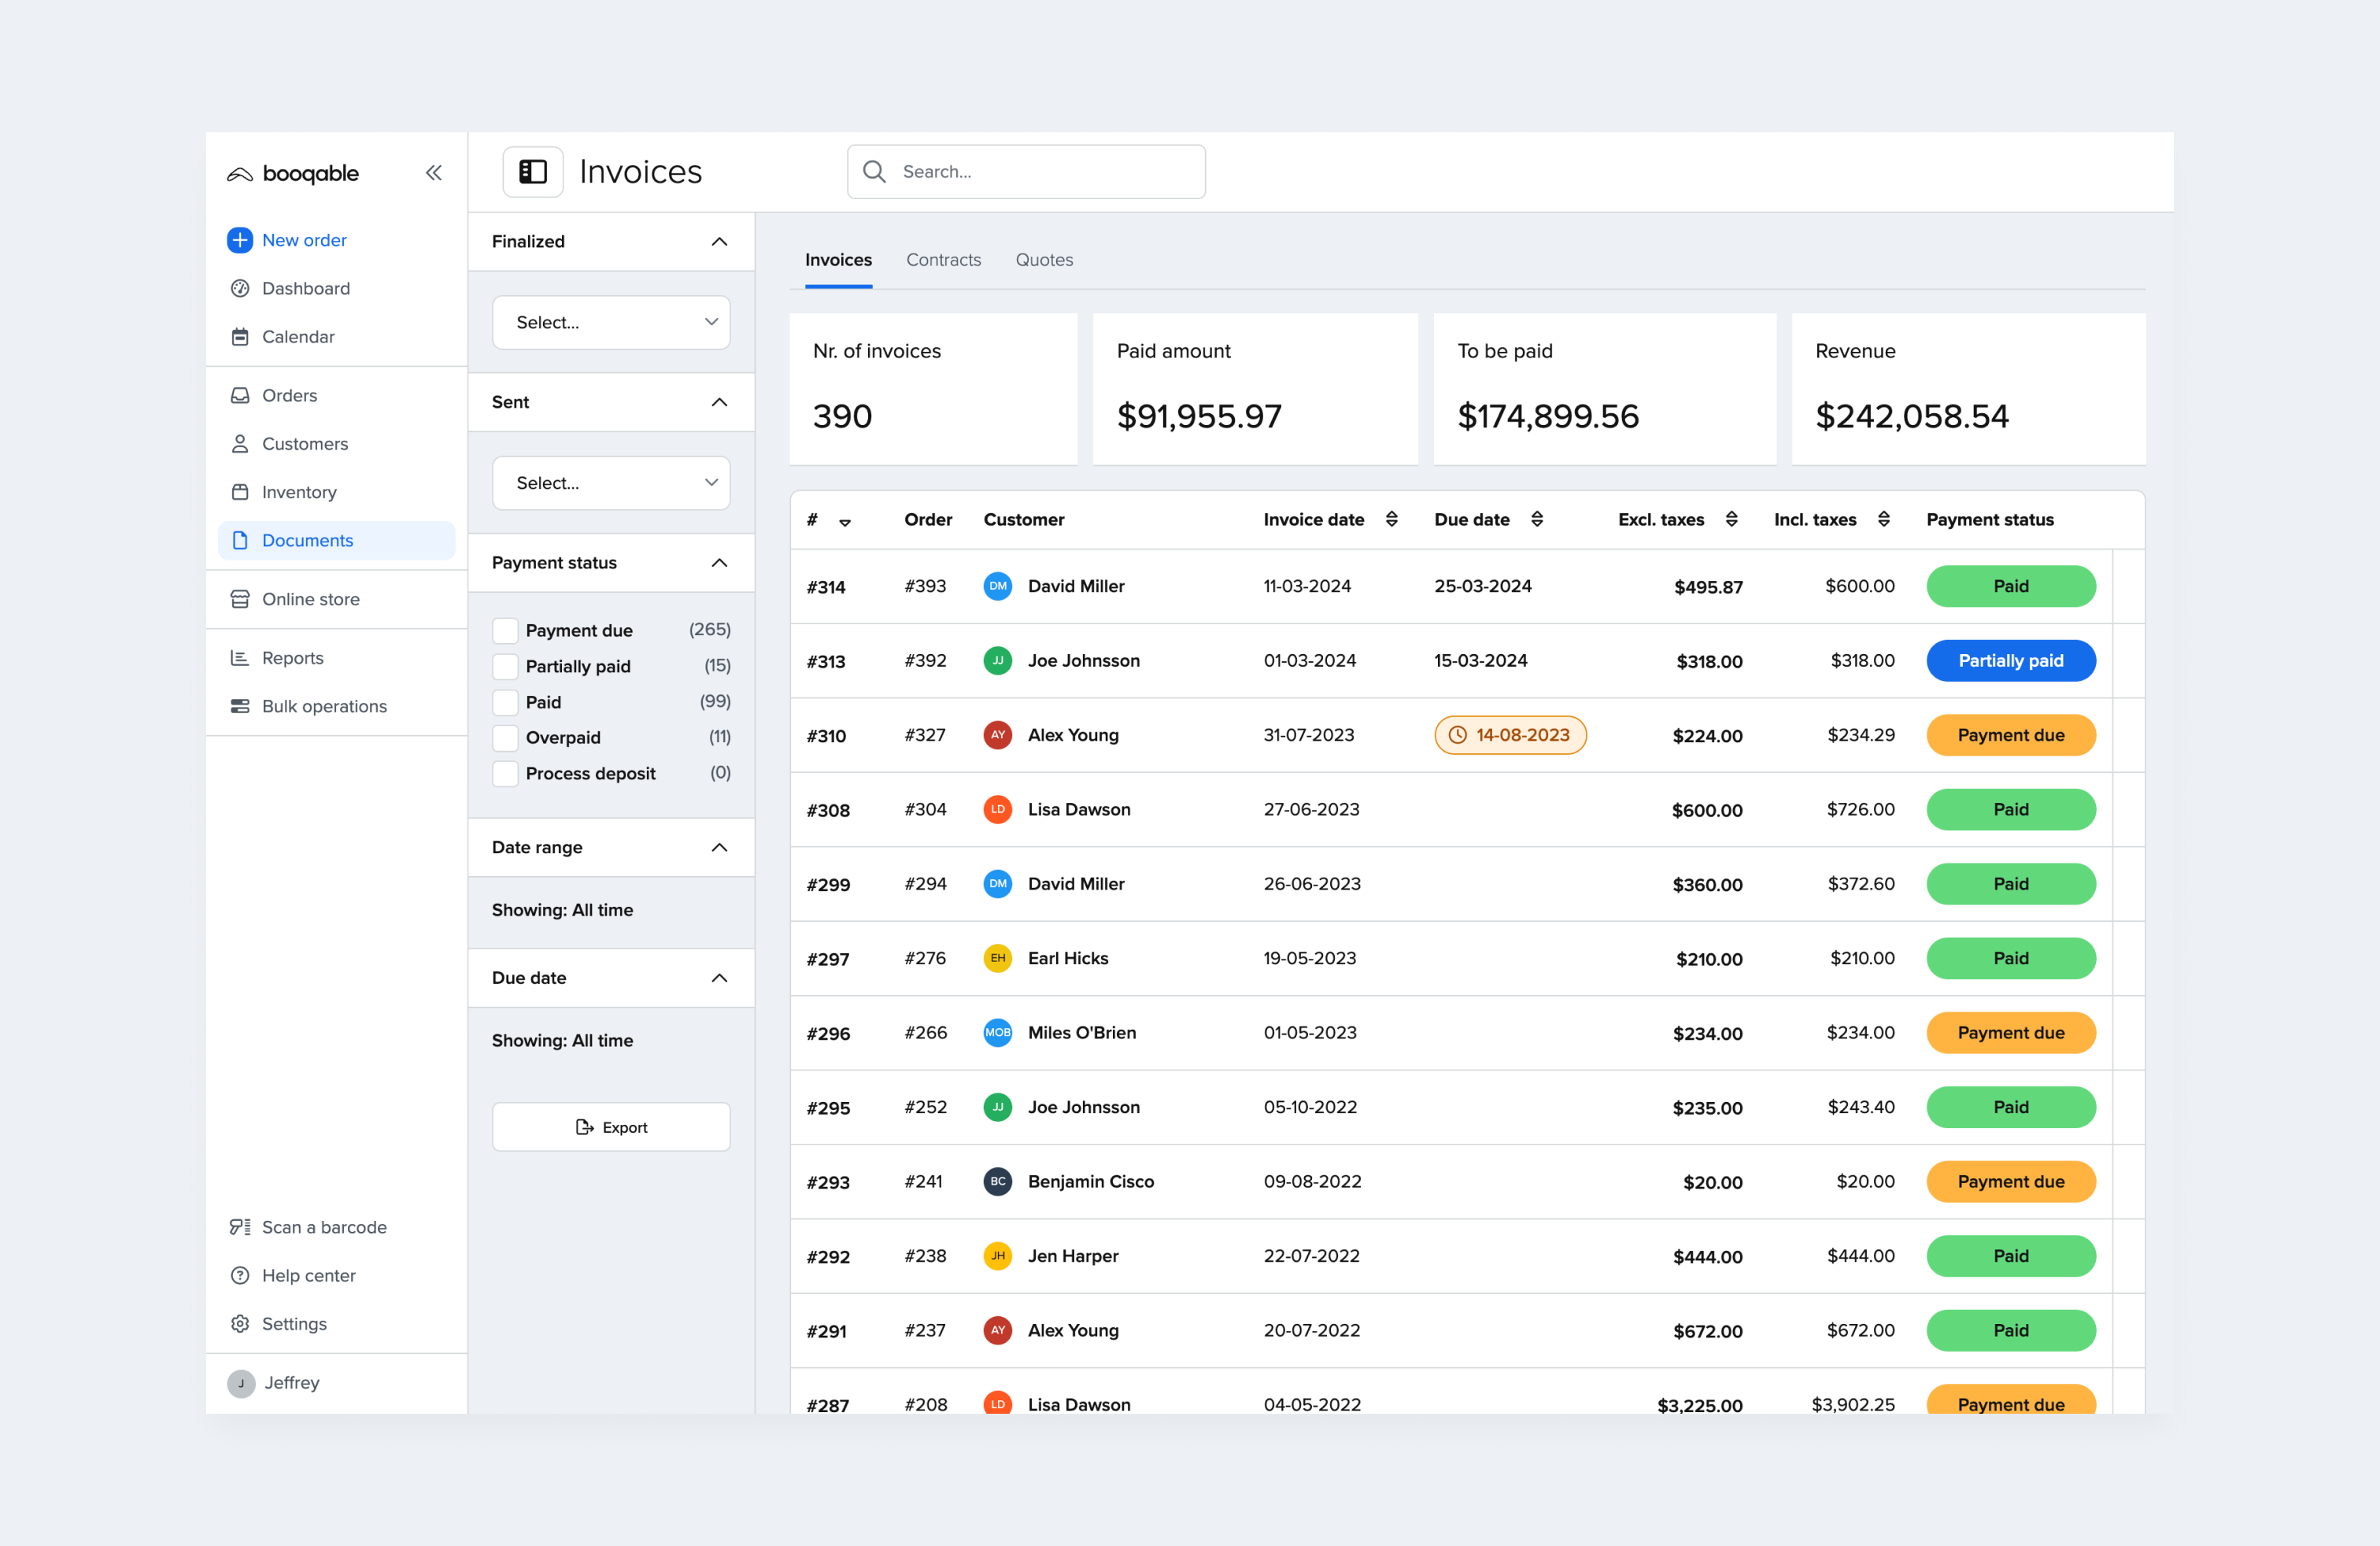The image size is (2380, 1546).
Task: Open Help center from the sidebar
Action: coord(308,1275)
